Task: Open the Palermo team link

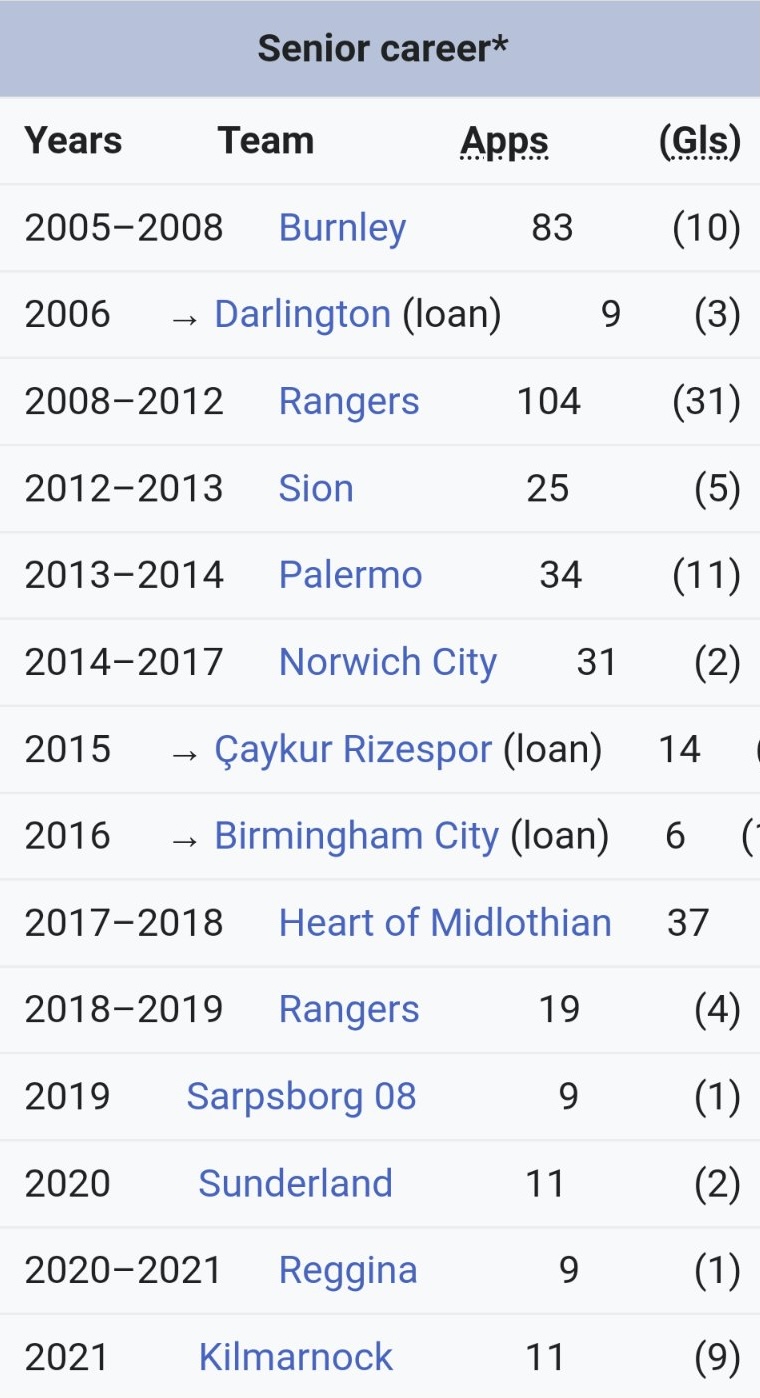Action: click(350, 575)
